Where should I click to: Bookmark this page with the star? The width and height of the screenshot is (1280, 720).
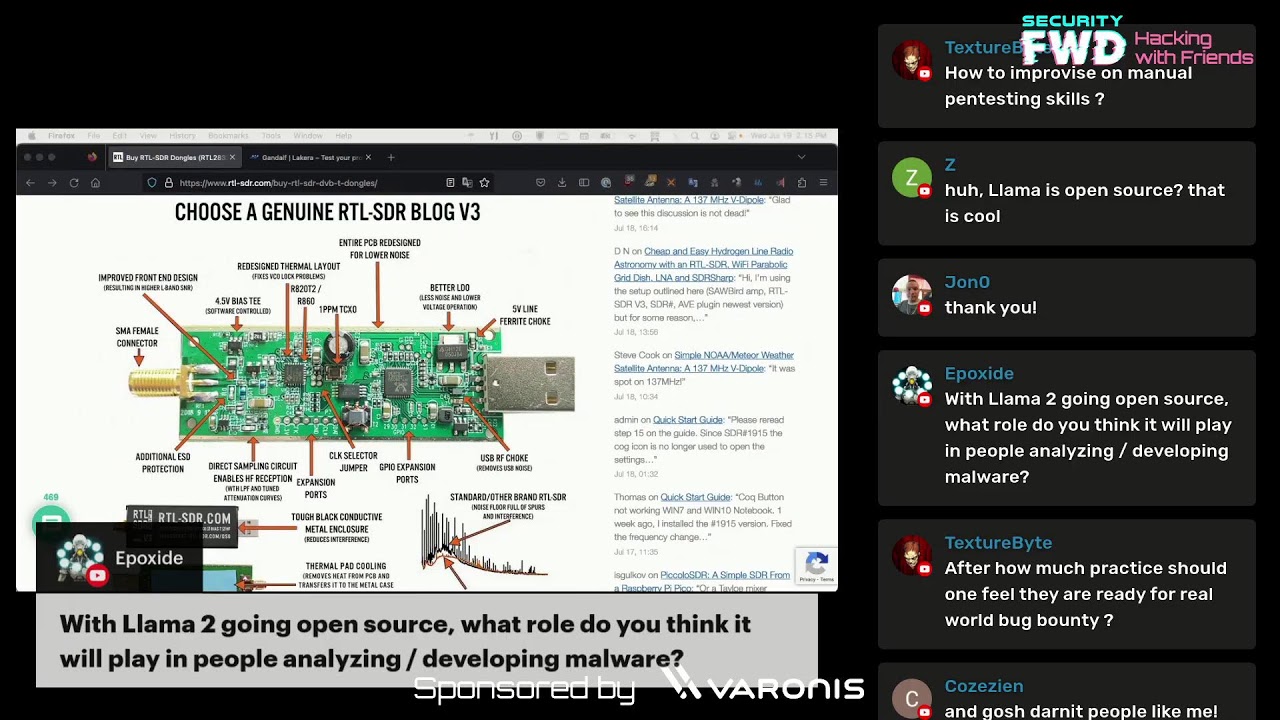coord(484,183)
